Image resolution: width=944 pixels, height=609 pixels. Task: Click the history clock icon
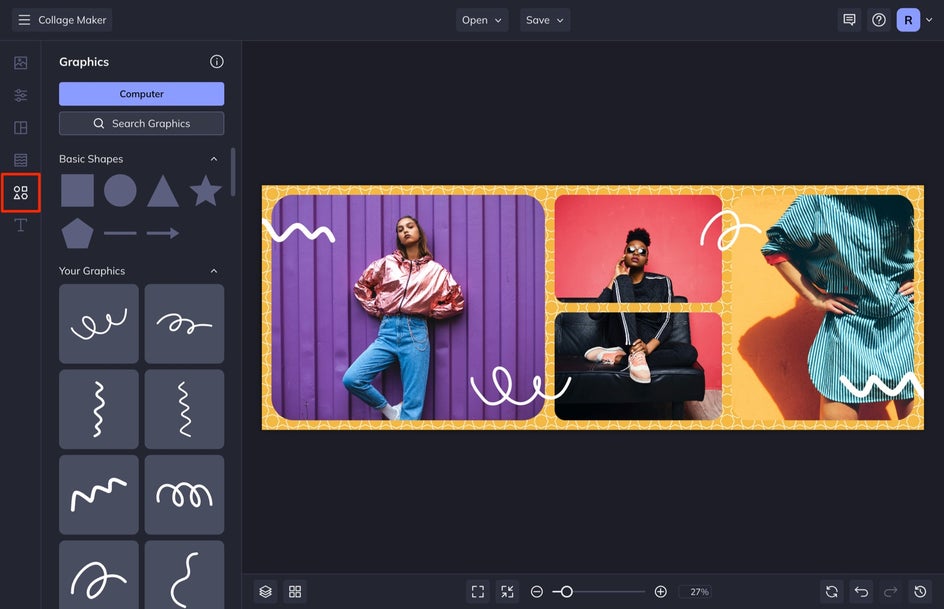(920, 592)
